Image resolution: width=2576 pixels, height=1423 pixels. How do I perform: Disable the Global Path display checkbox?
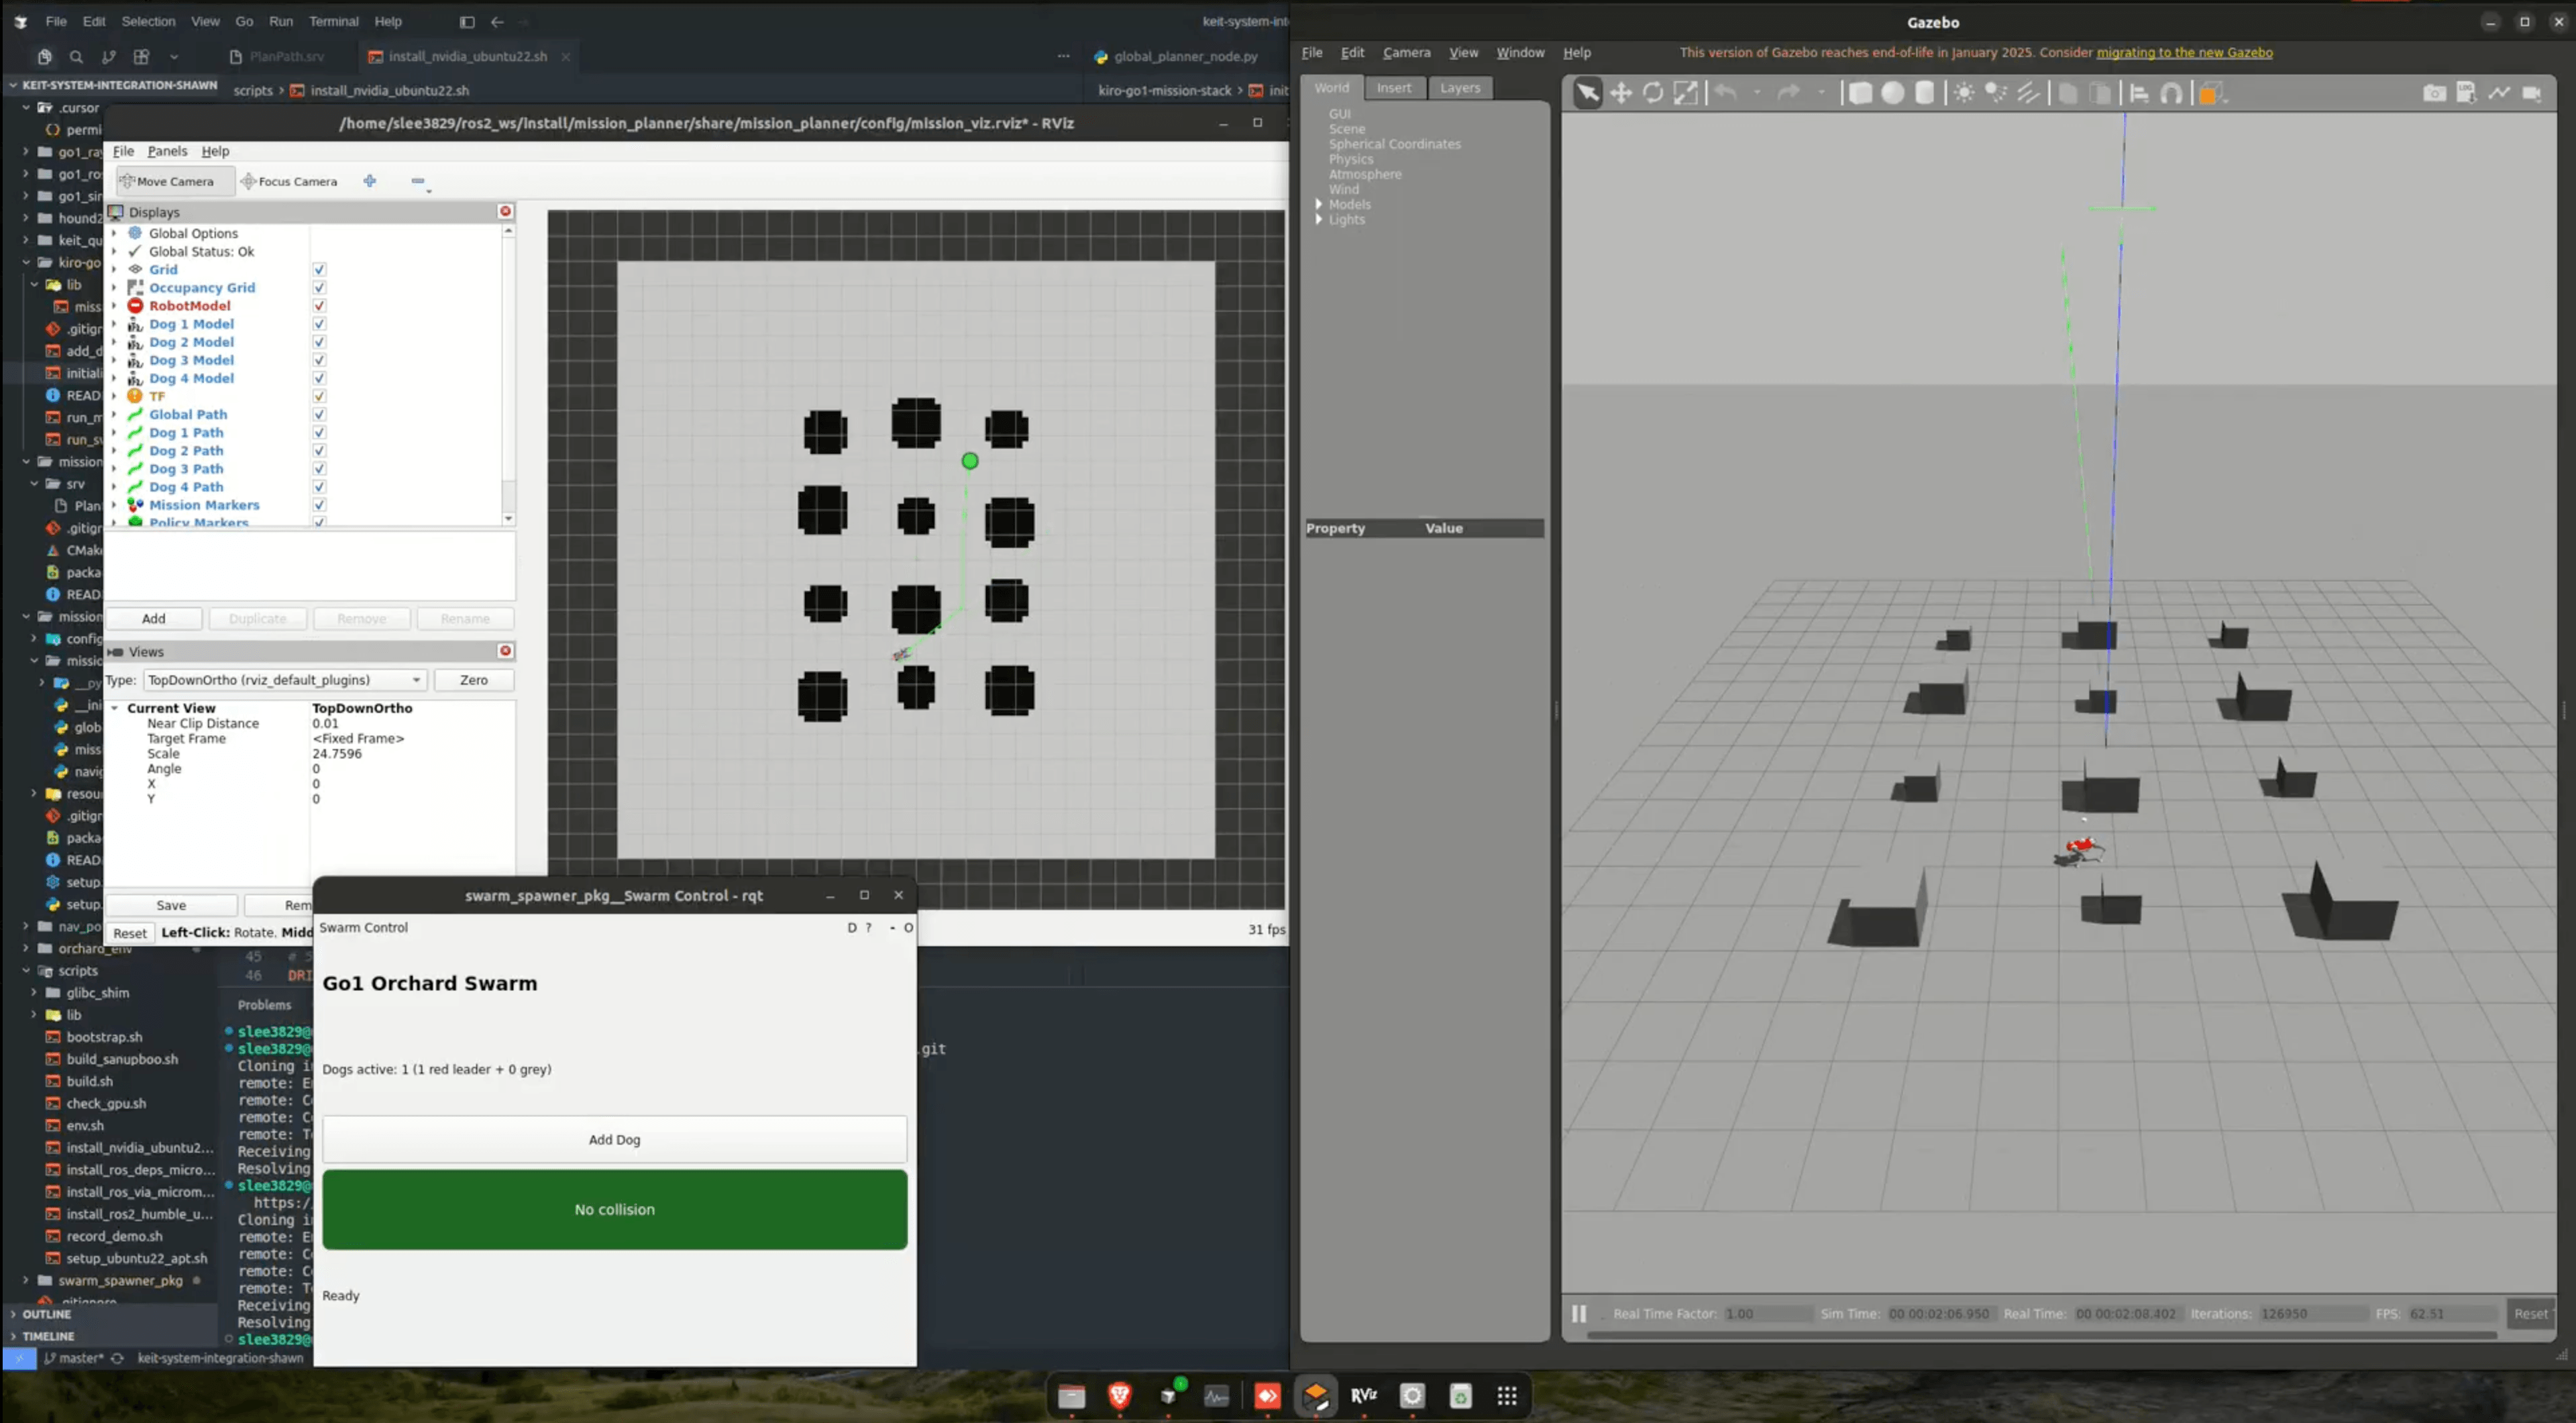coord(319,414)
